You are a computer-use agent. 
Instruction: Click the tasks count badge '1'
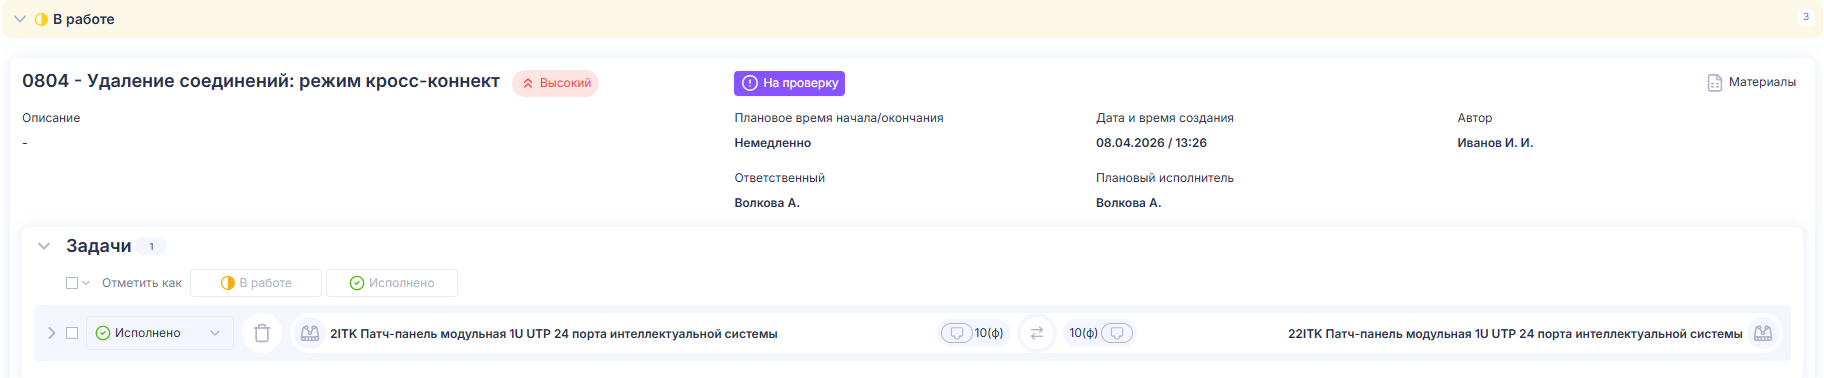pos(151,246)
